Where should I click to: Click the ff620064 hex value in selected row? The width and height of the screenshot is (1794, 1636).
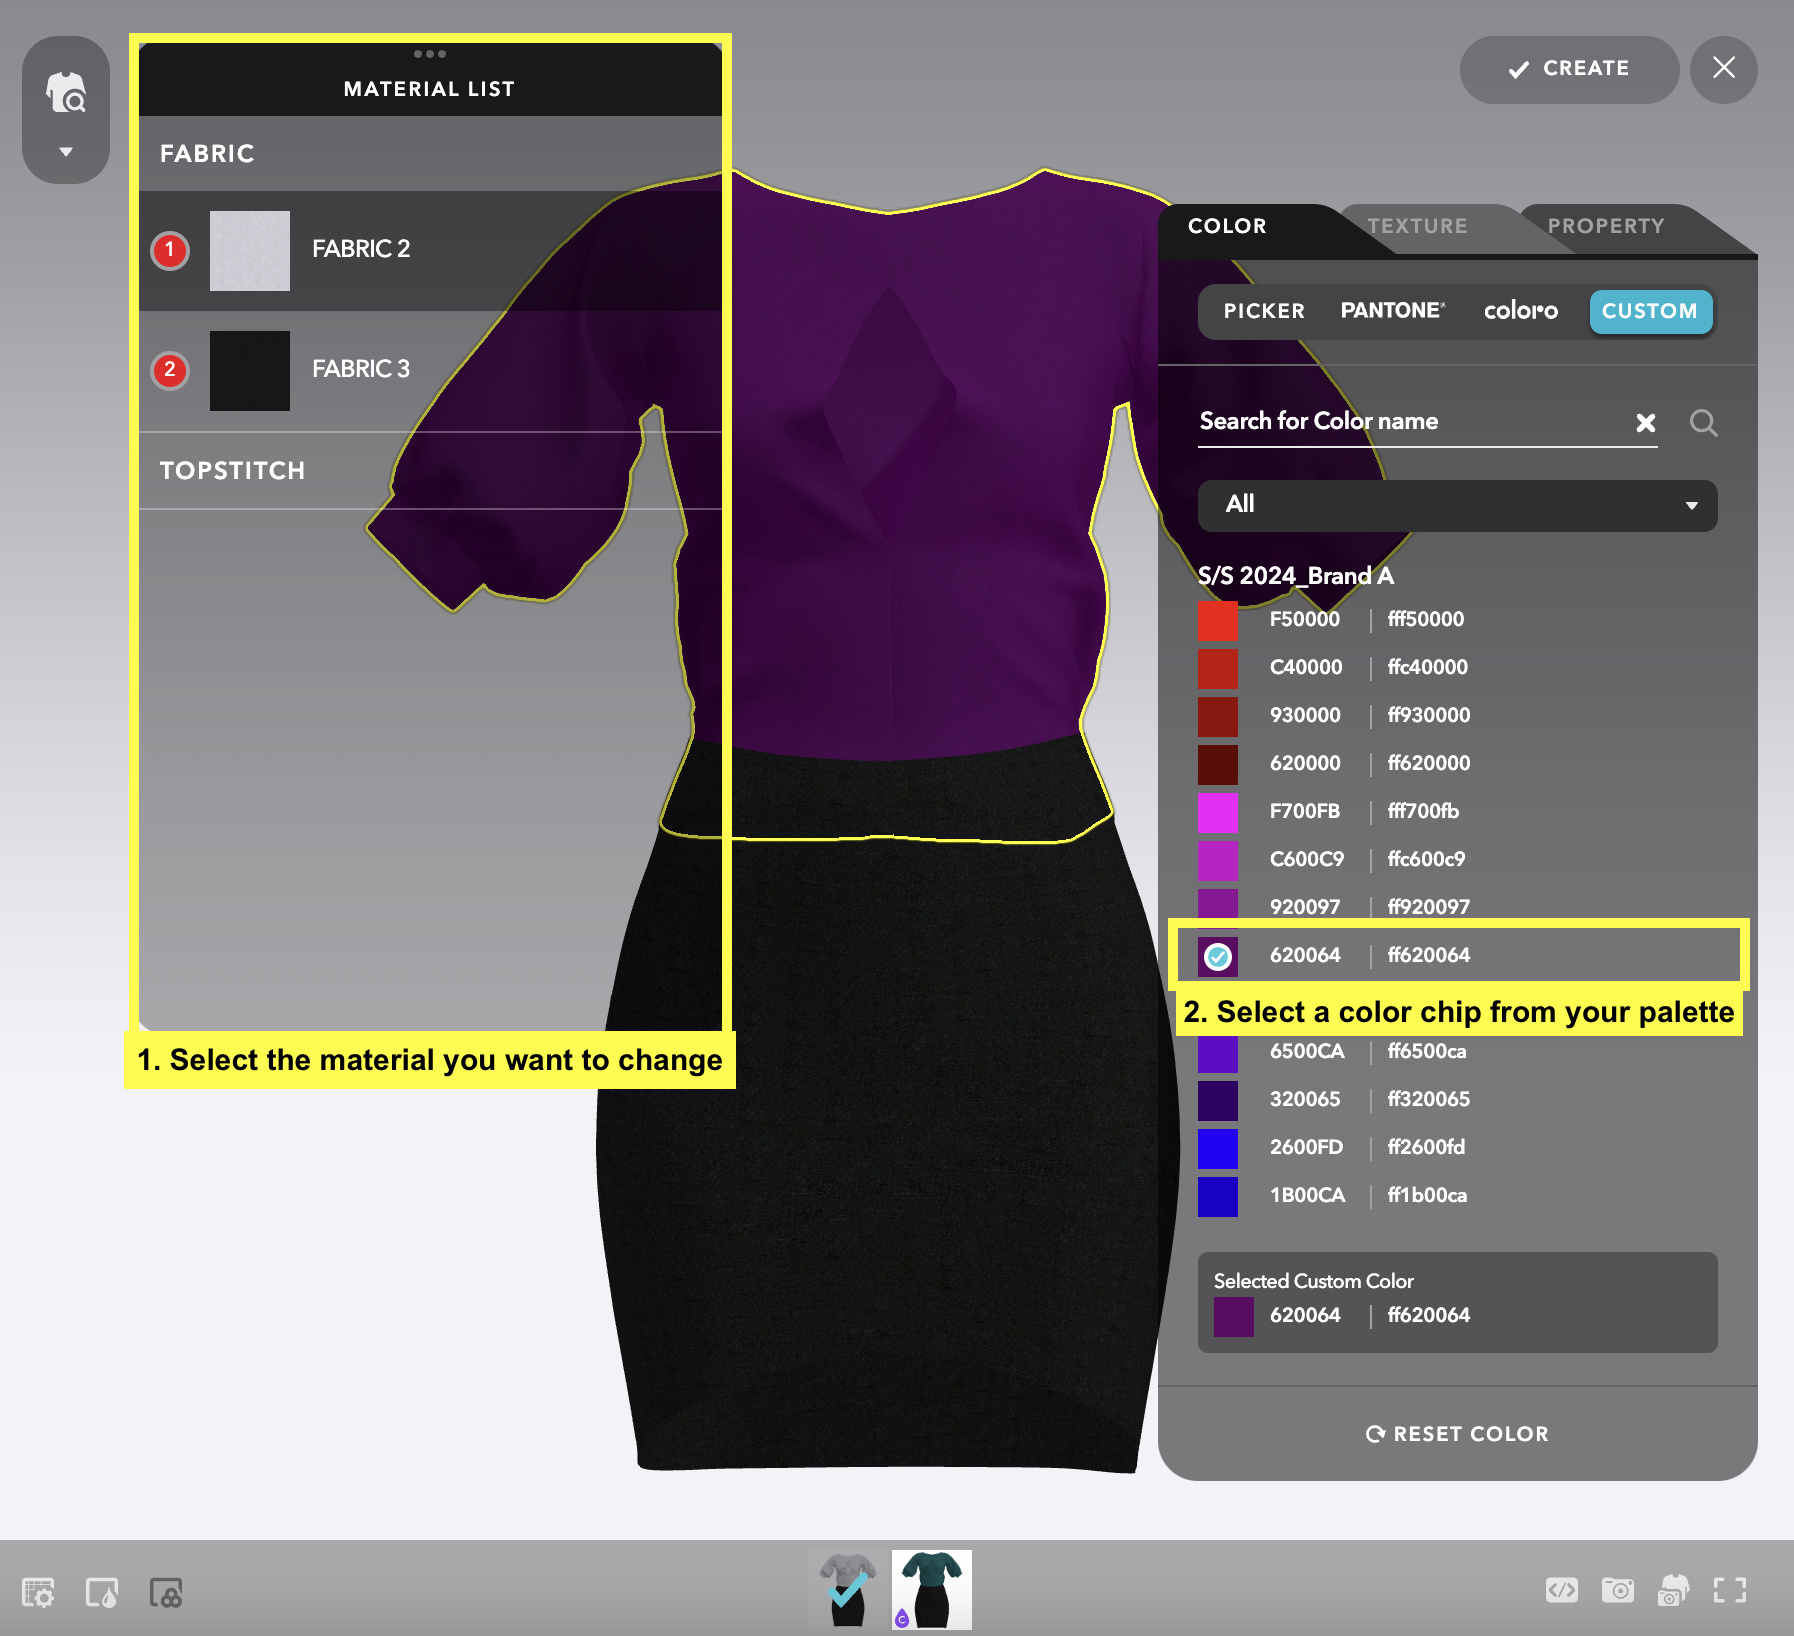[1428, 956]
